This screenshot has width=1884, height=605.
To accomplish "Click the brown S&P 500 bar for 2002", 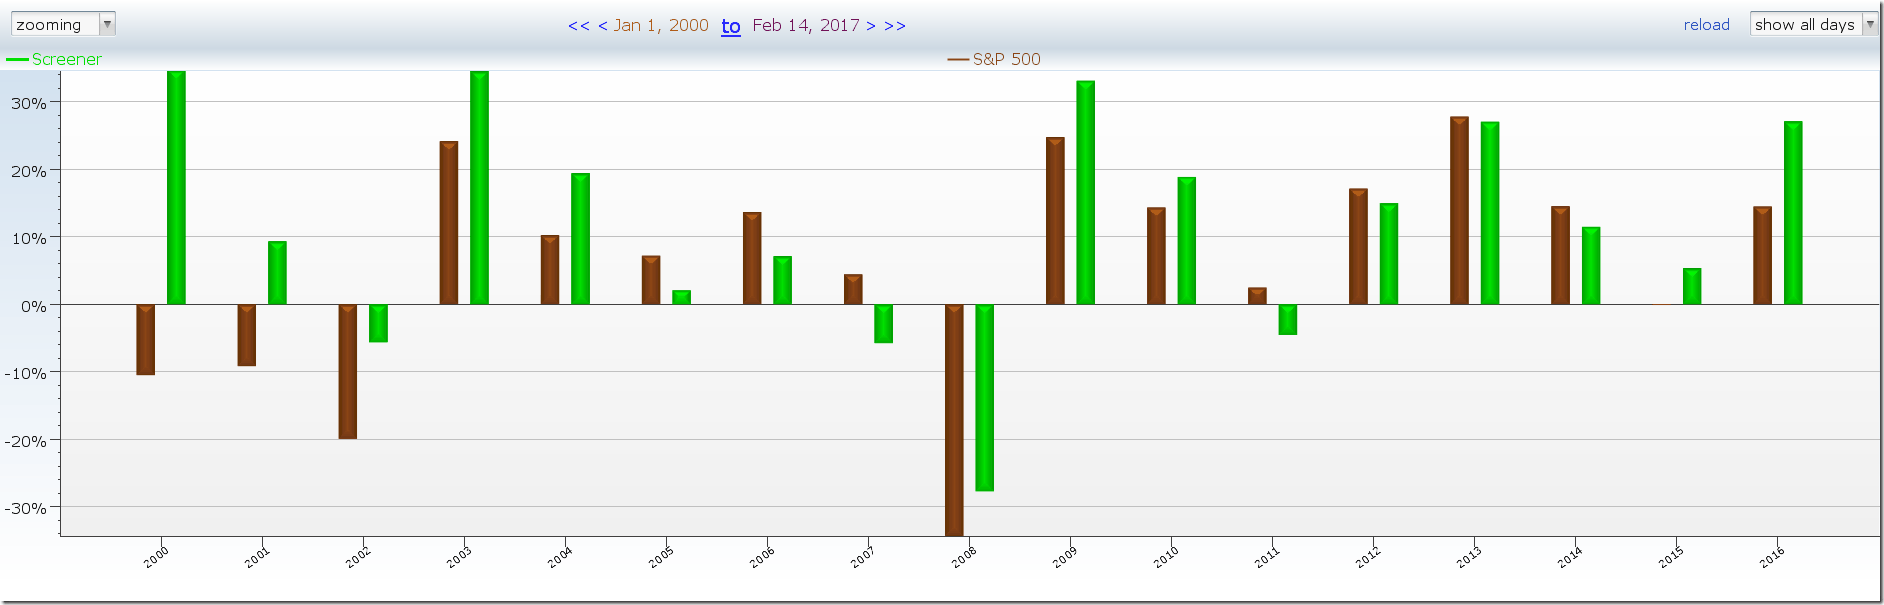I will [348, 372].
